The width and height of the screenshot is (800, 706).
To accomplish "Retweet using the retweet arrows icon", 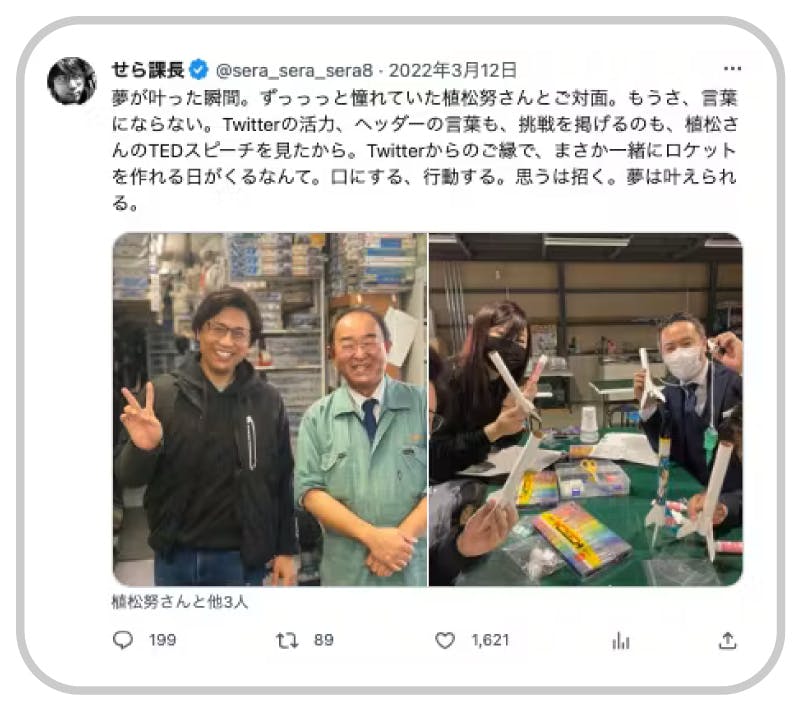I will click(287, 640).
